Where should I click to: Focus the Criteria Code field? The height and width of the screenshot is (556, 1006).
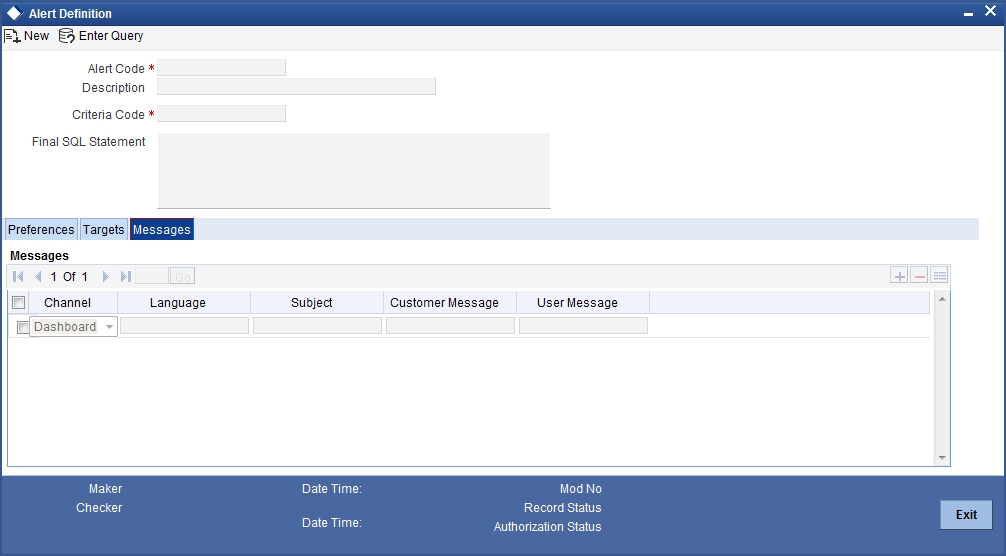(x=221, y=114)
